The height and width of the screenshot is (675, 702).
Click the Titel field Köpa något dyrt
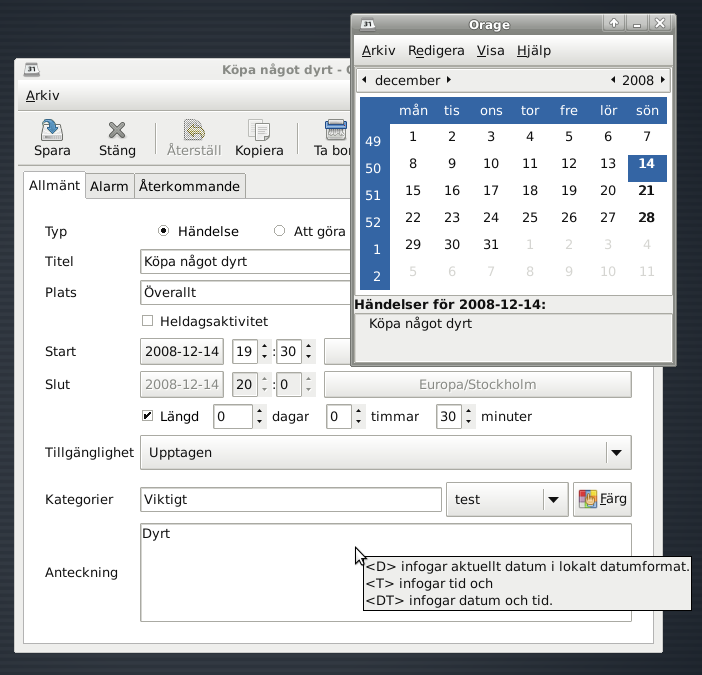click(245, 261)
